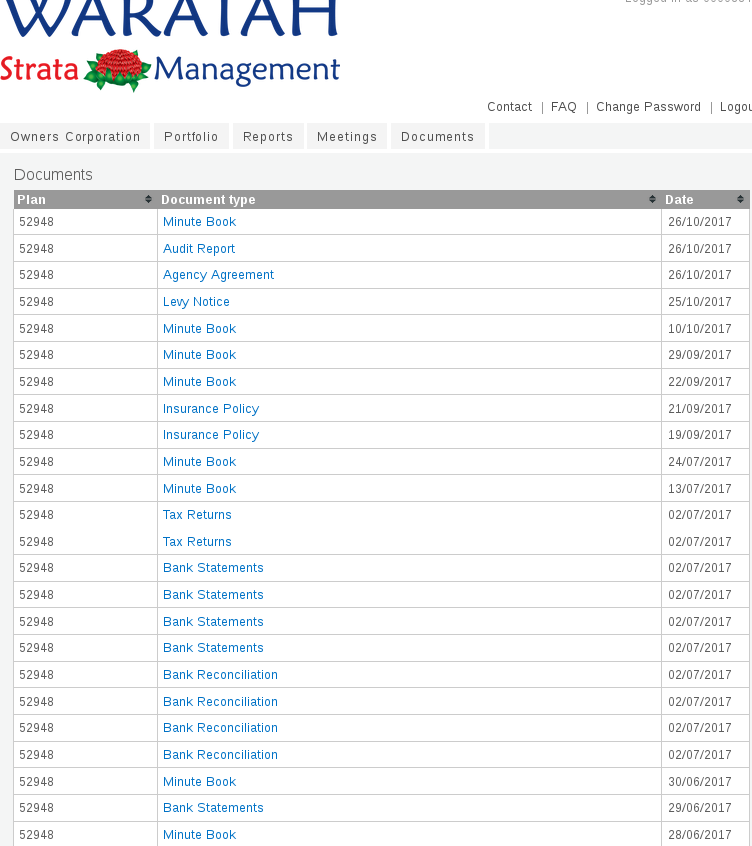Sort table by Document type arrows
This screenshot has width=752, height=846.
[653, 200]
